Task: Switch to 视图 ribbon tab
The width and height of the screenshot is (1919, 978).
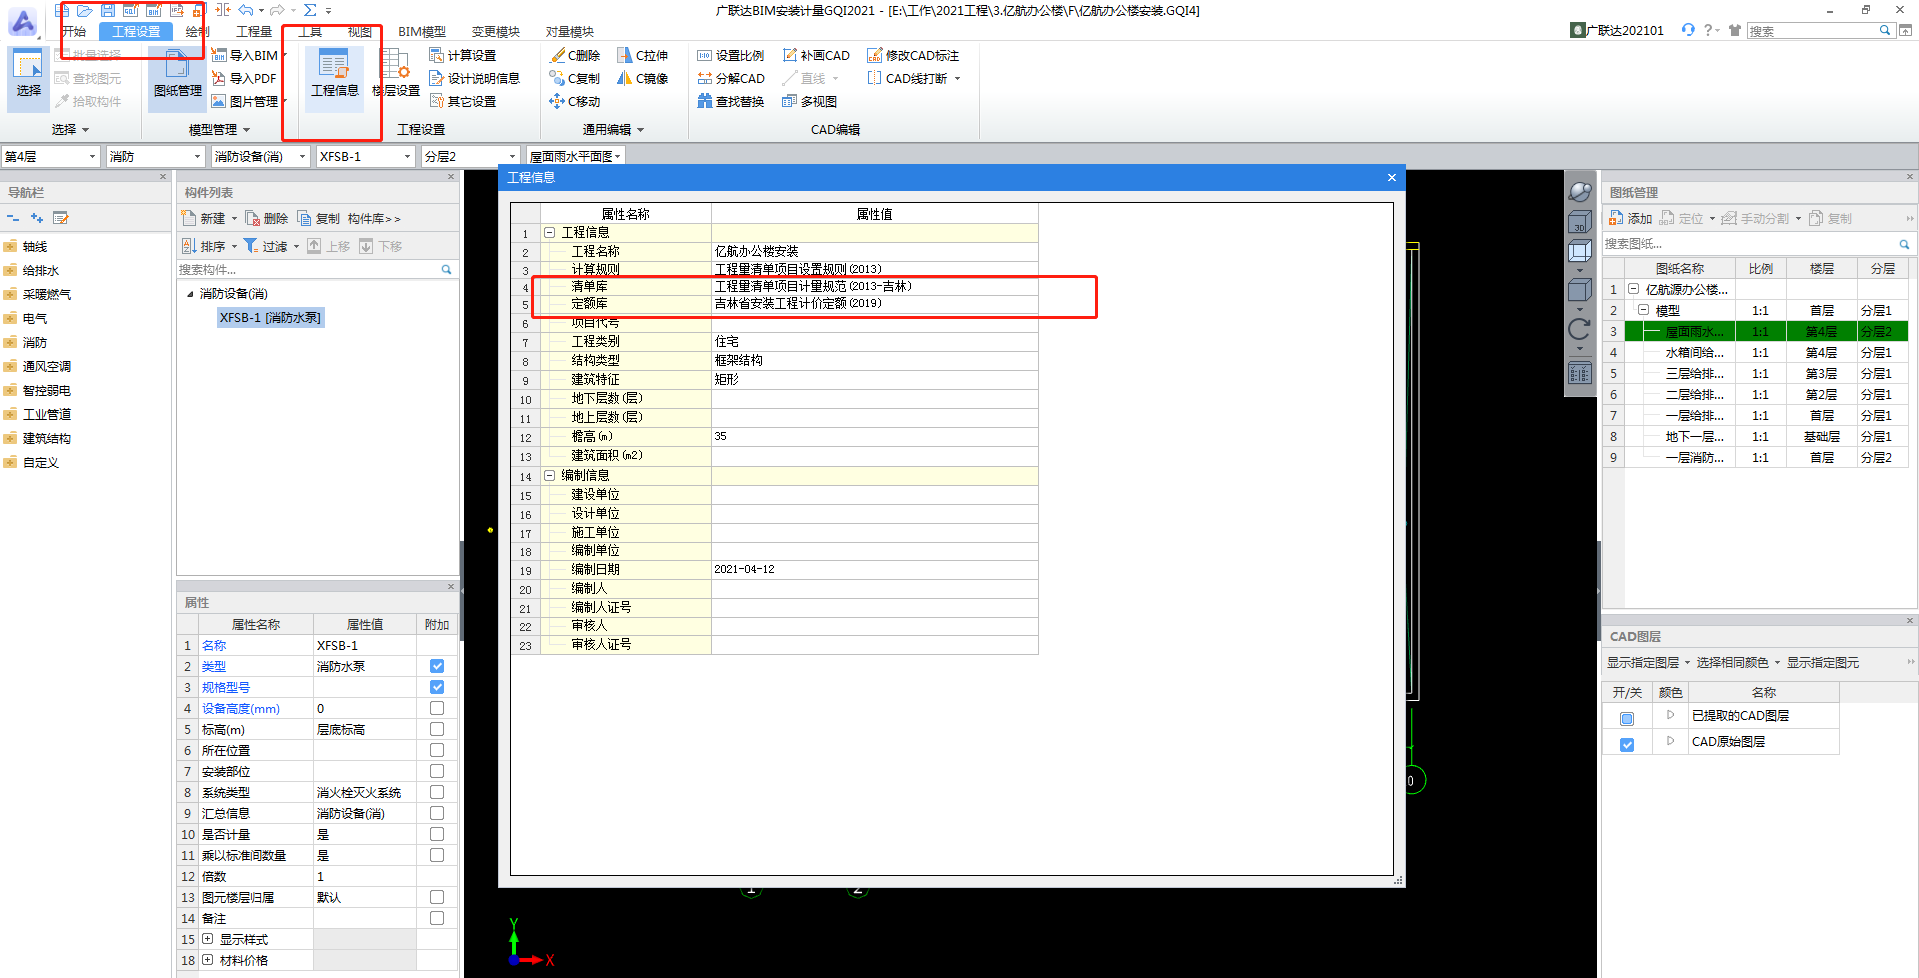Action: 360,32
